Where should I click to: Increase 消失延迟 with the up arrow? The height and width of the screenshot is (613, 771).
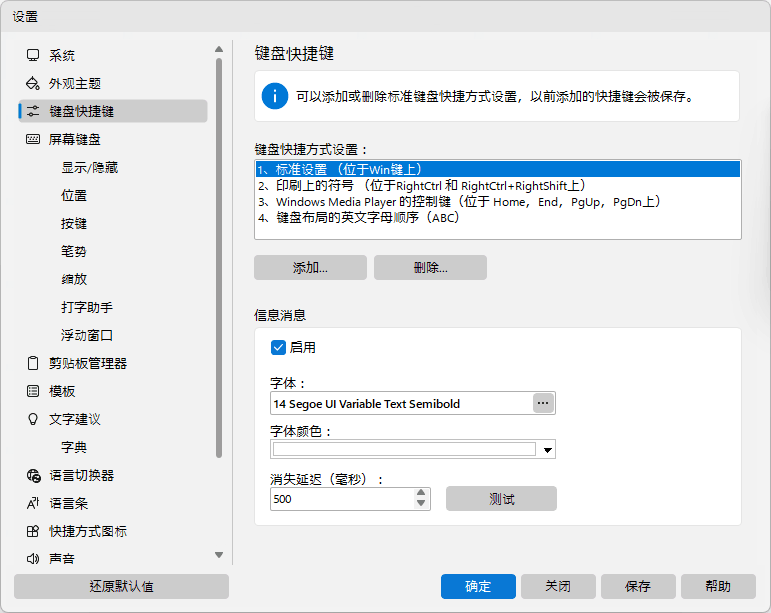pos(421,493)
